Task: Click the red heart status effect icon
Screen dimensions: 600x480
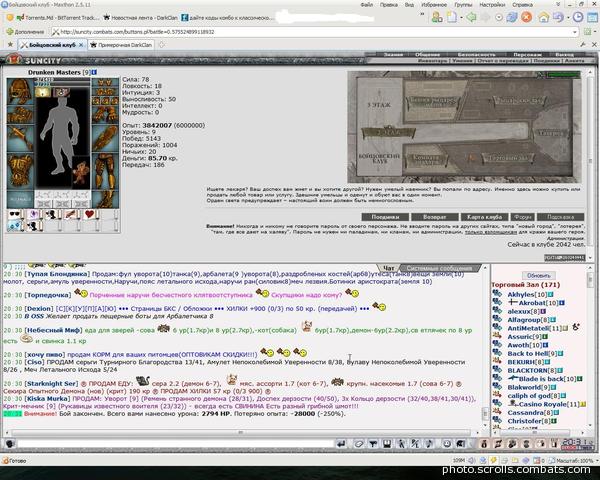Action: 89,215
